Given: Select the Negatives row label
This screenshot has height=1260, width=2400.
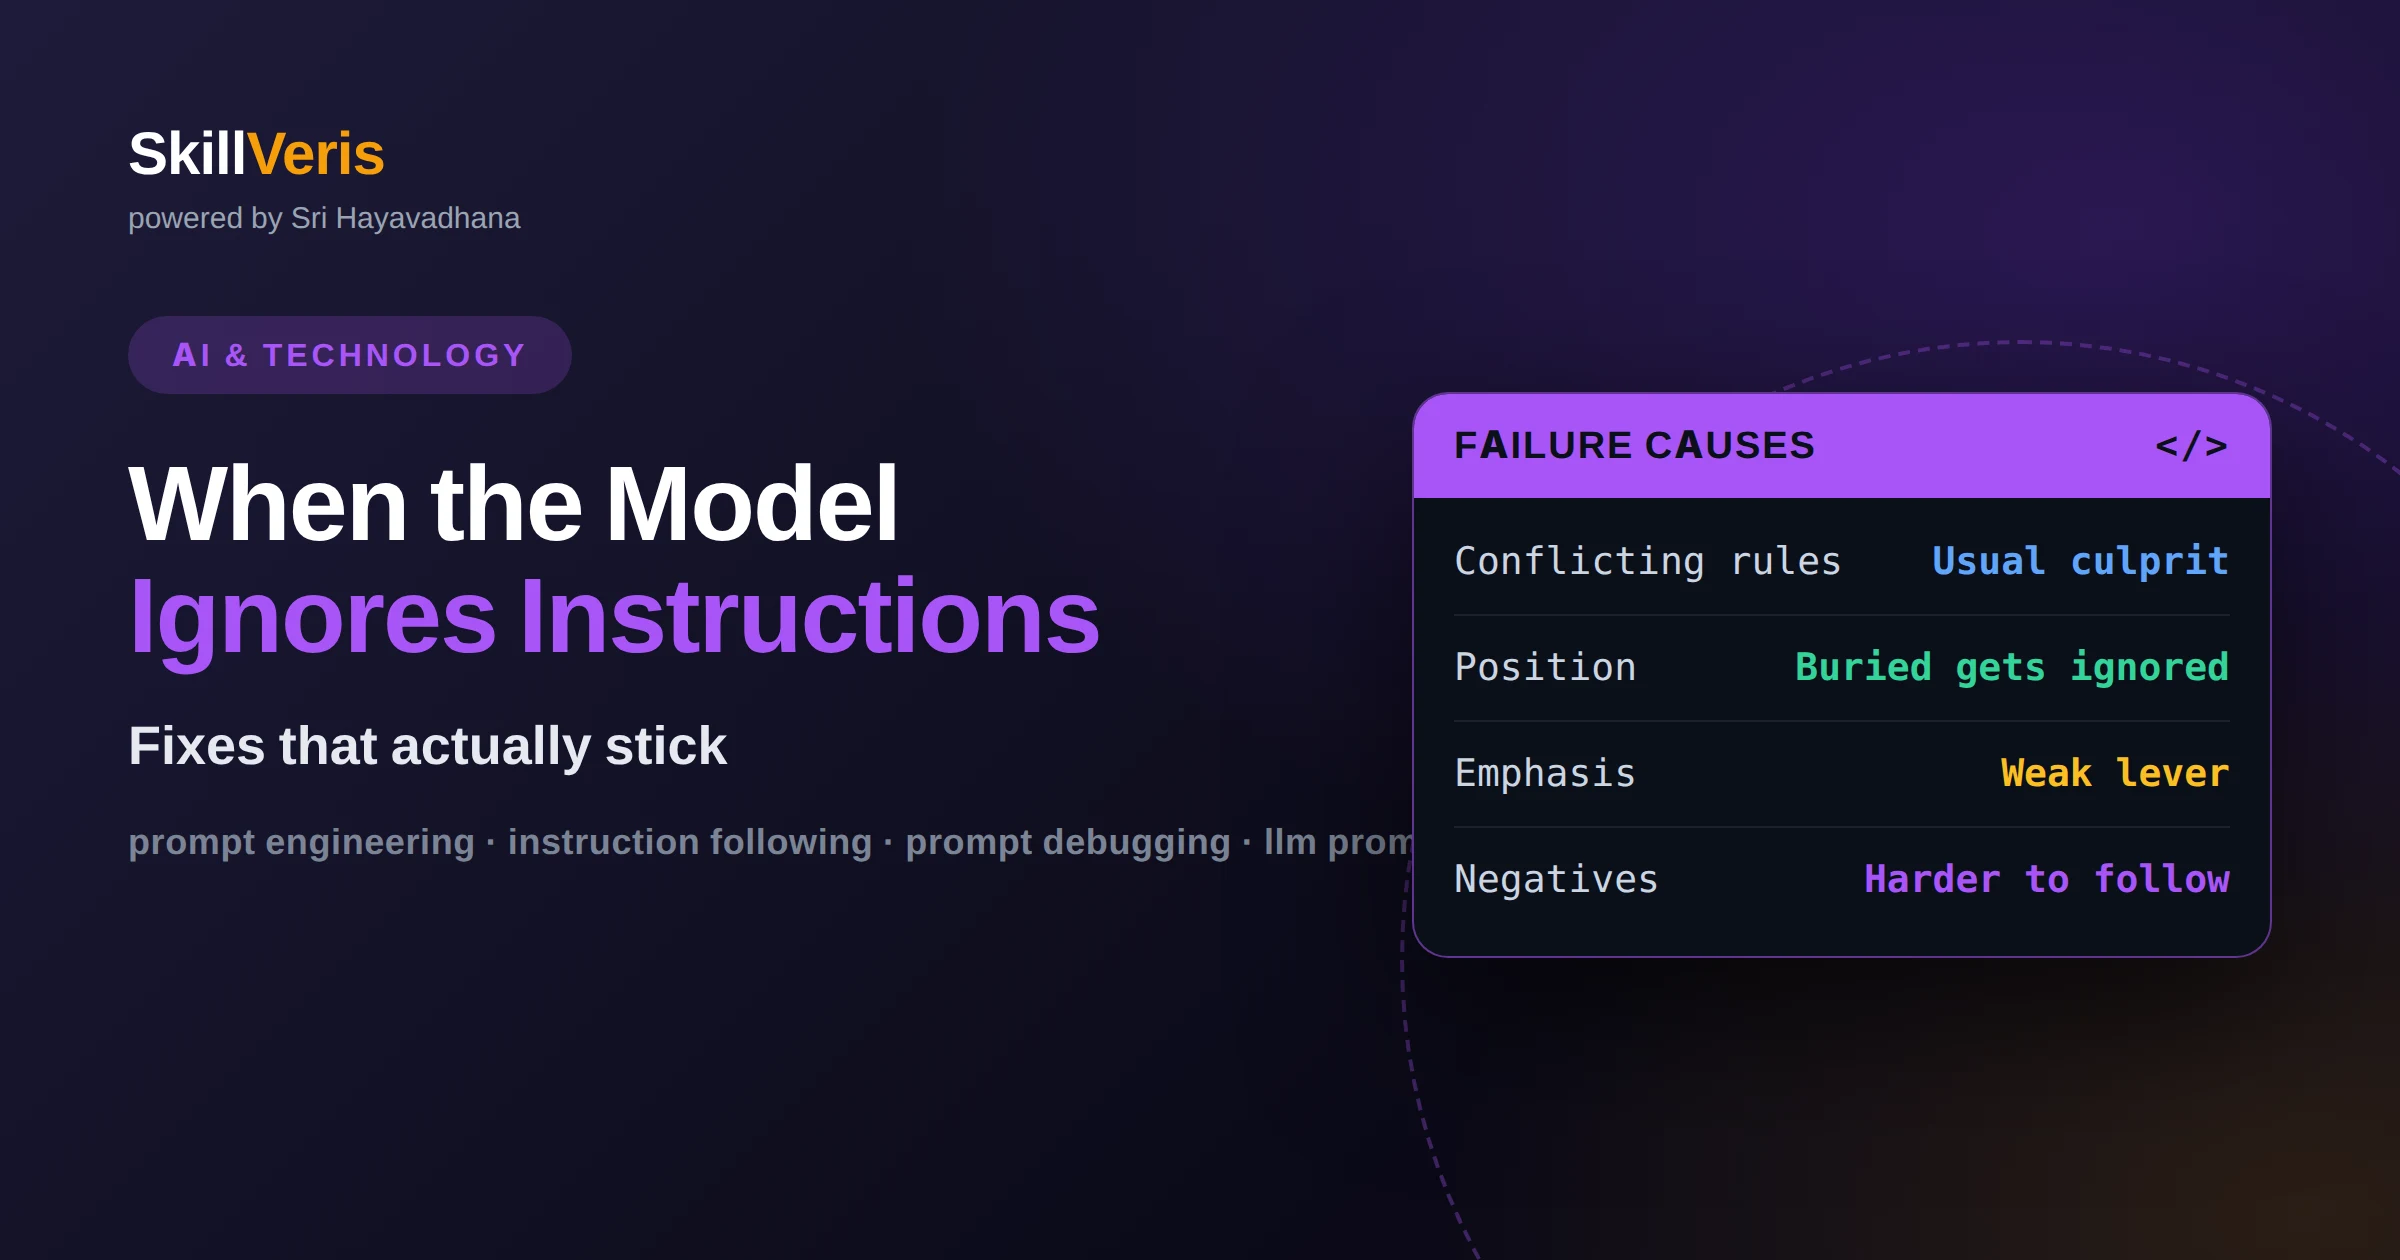Looking at the screenshot, I should (1556, 880).
